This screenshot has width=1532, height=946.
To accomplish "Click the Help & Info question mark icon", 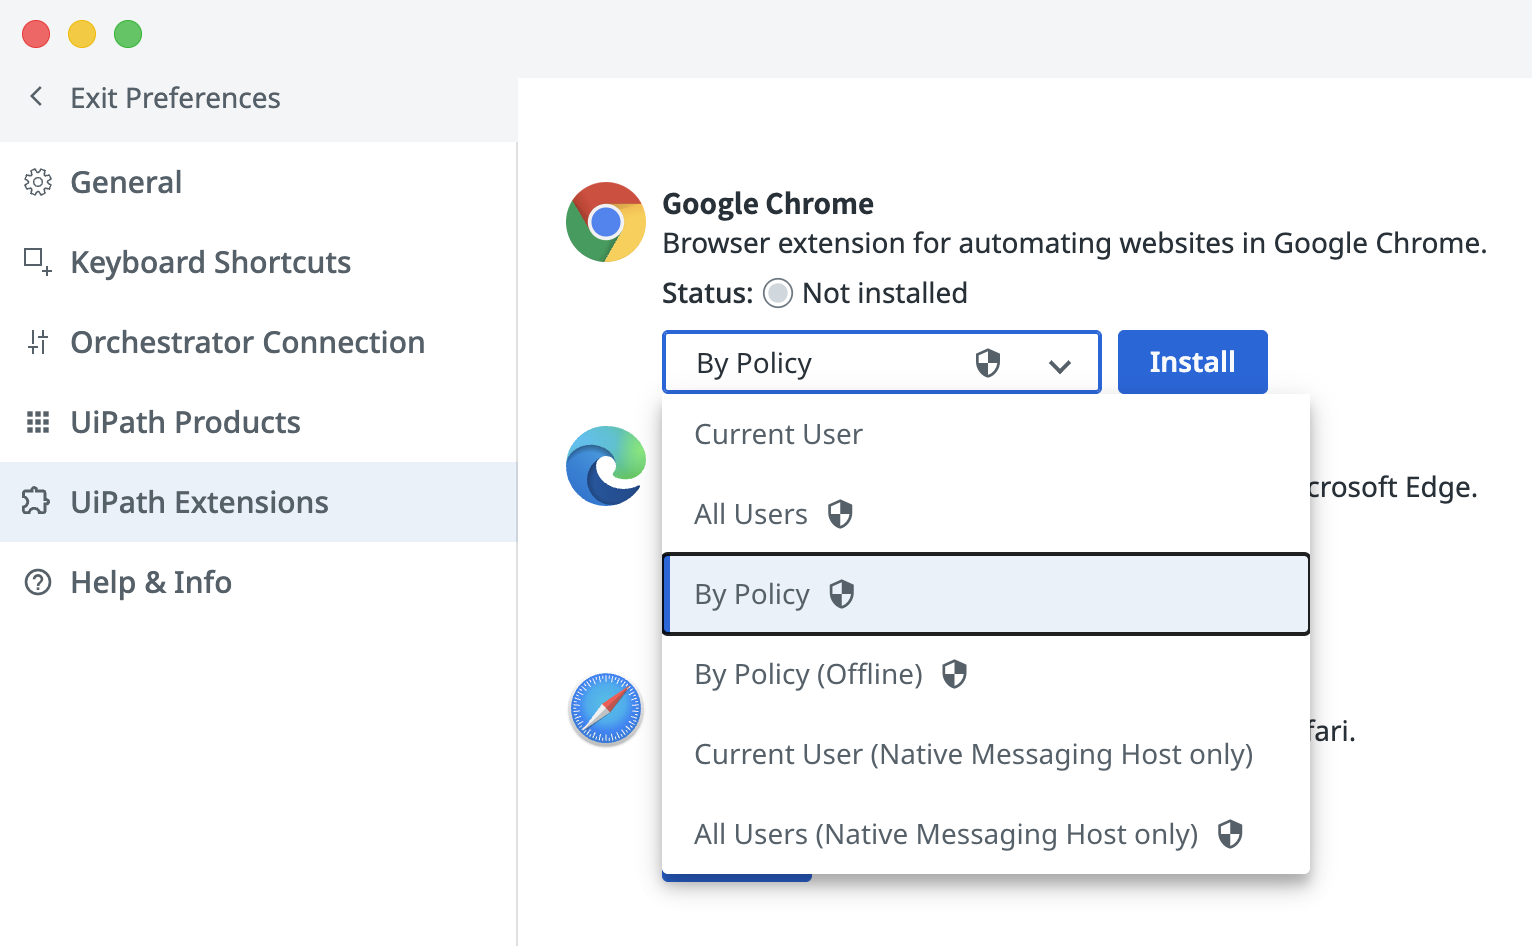I will click(38, 582).
